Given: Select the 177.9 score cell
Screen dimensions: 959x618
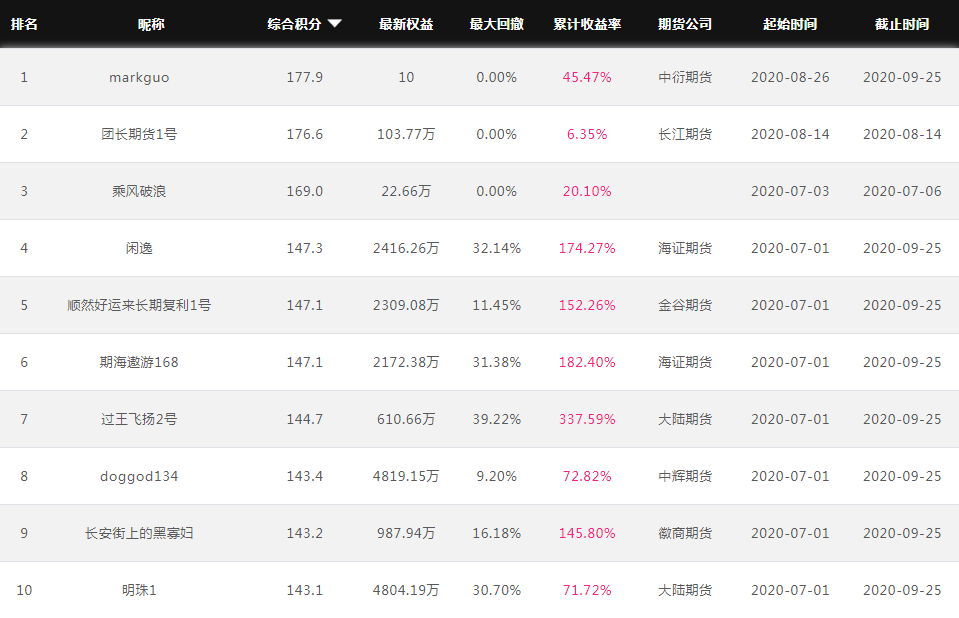Looking at the screenshot, I should click(x=305, y=77).
